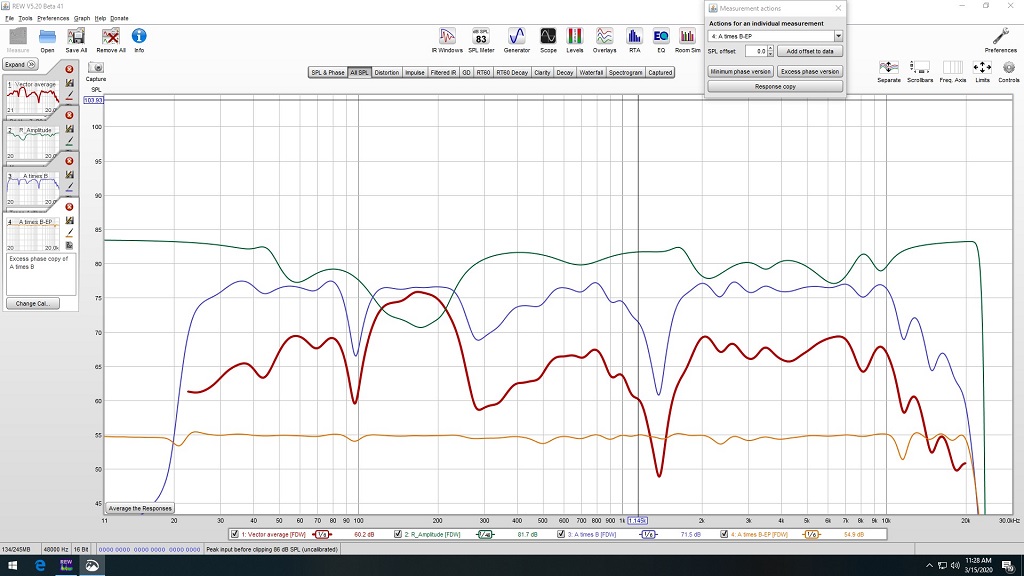Image resolution: width=1024 pixels, height=576 pixels.
Task: Open the File menu
Action: coord(9,18)
